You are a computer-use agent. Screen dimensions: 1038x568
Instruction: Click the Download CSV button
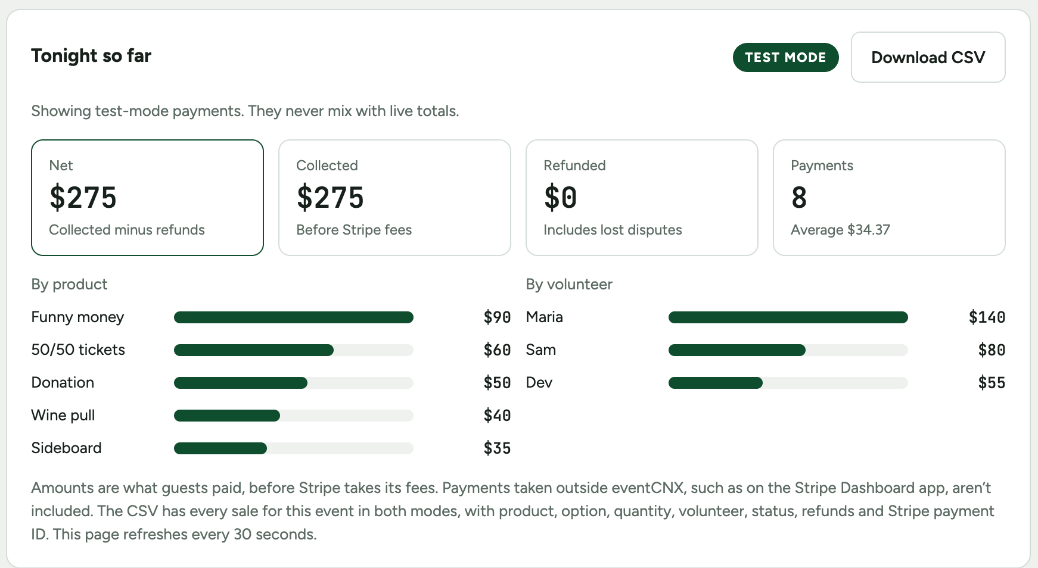coord(928,58)
